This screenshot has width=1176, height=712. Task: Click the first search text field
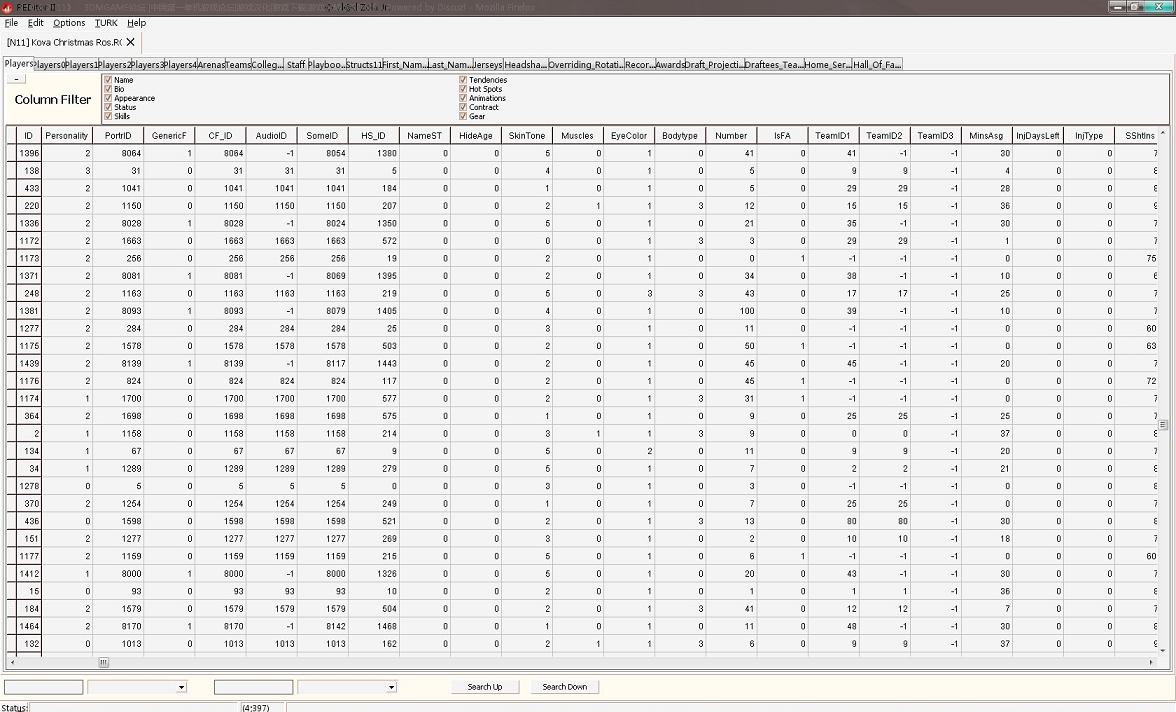(x=43, y=688)
